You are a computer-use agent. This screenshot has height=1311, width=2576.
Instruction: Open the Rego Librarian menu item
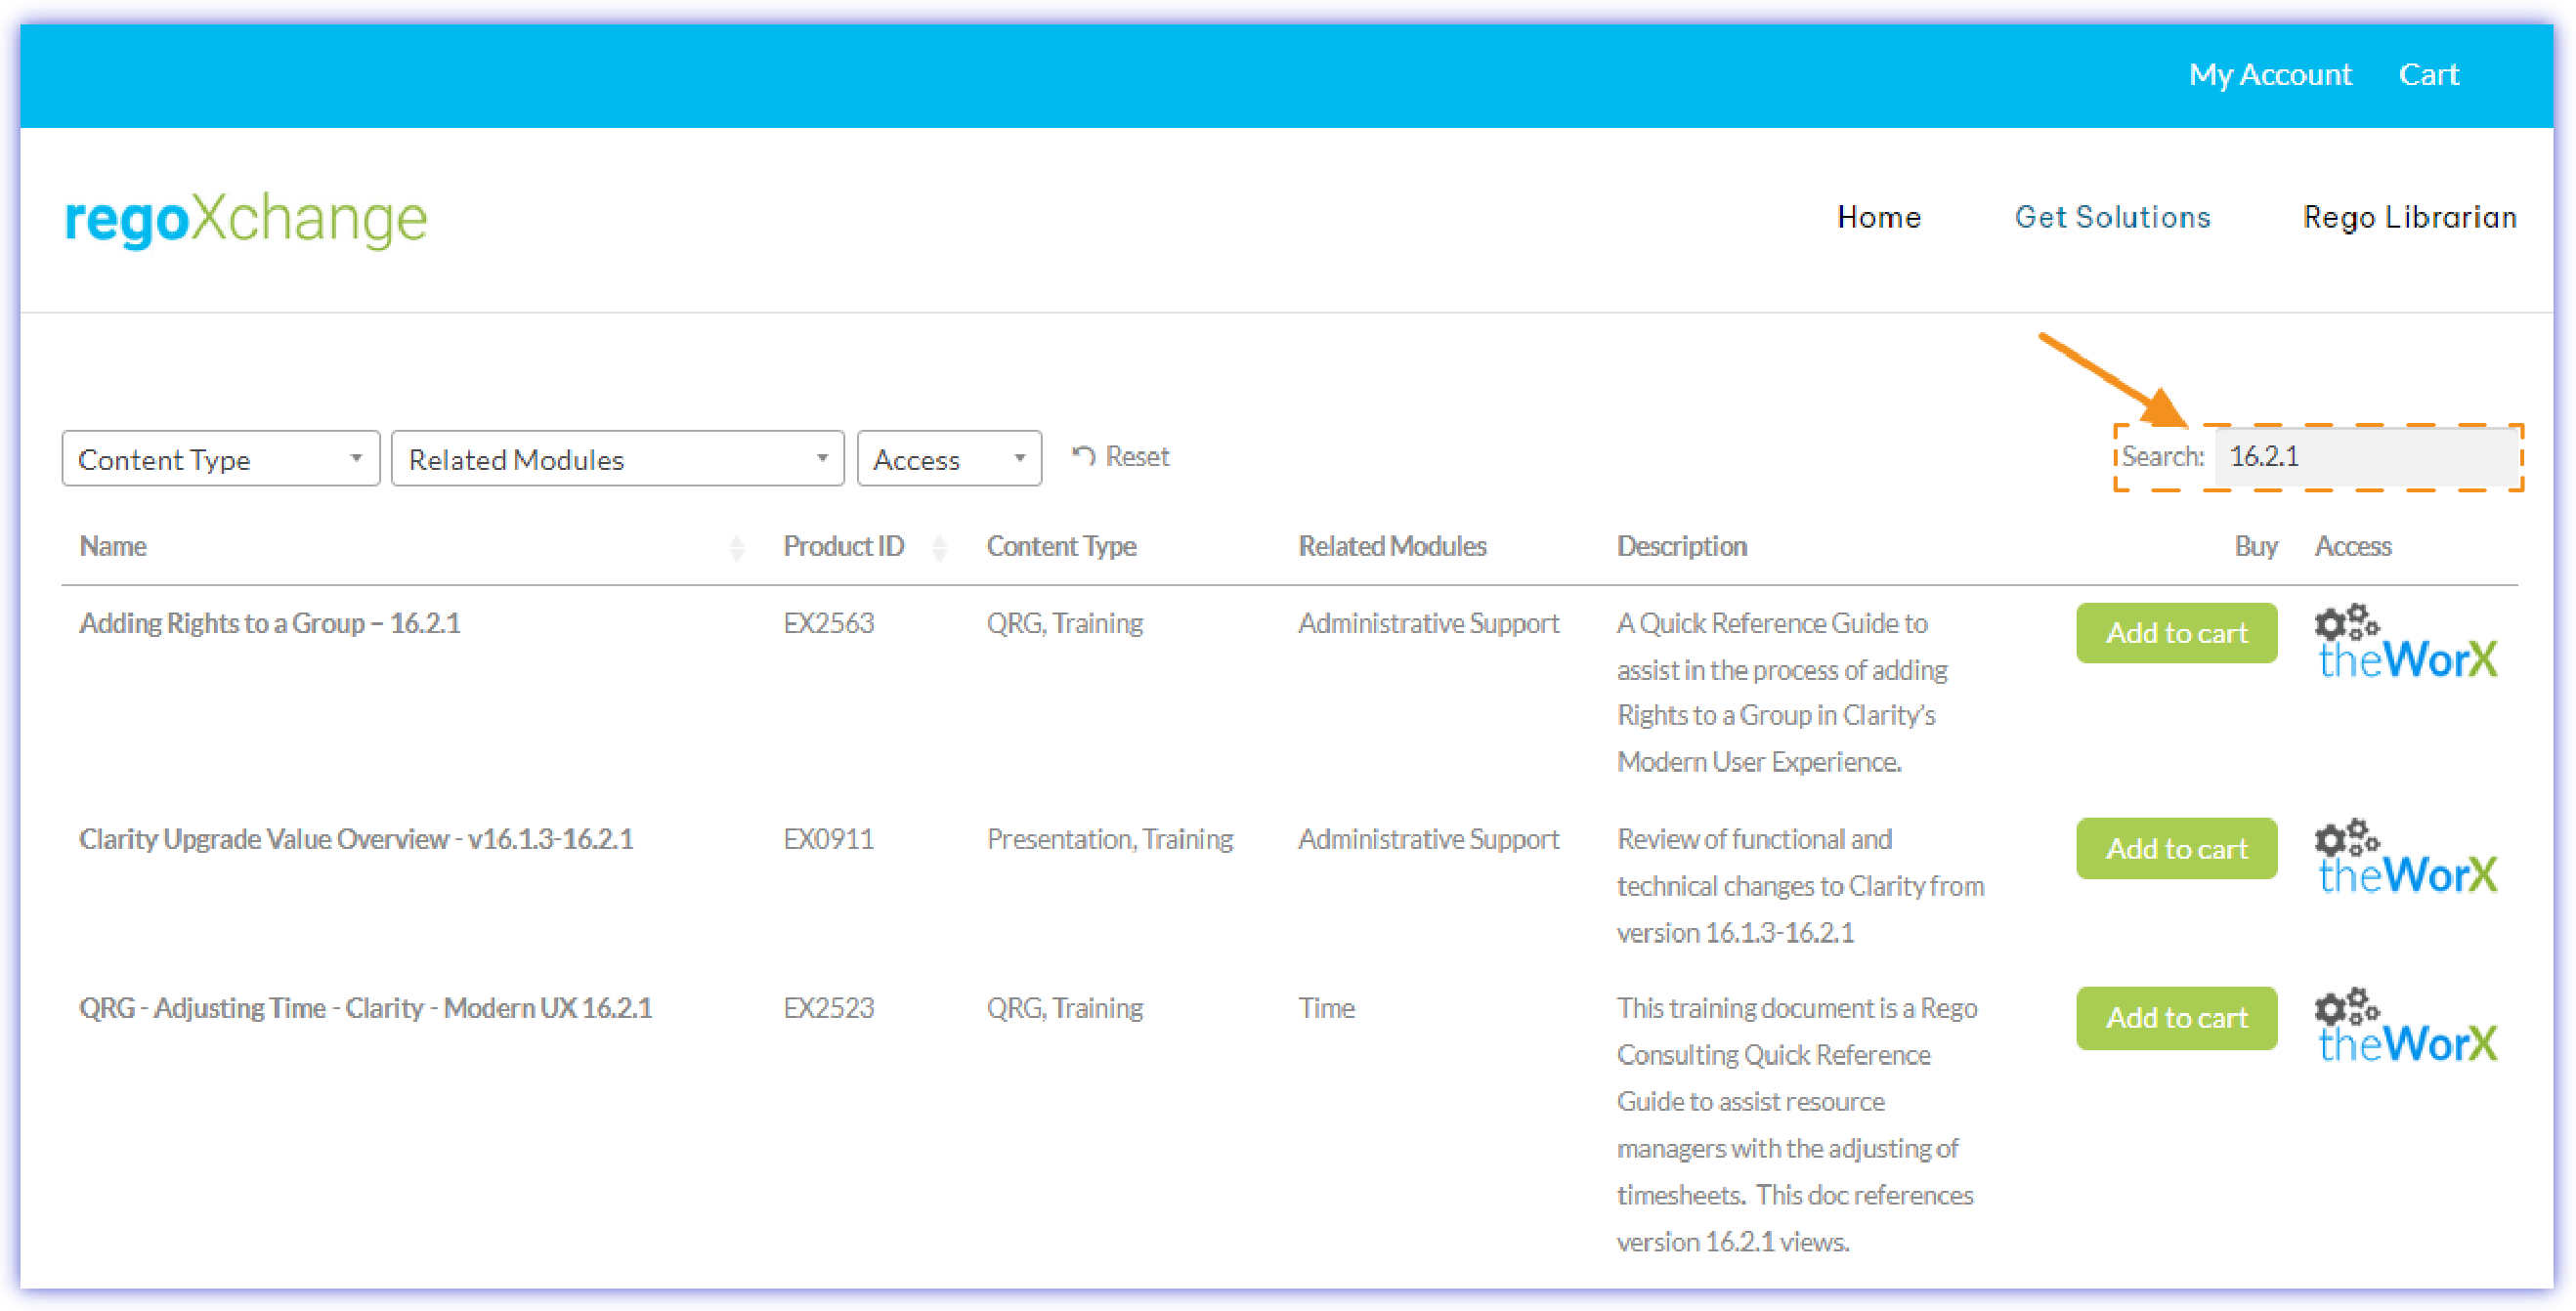[x=2409, y=217]
